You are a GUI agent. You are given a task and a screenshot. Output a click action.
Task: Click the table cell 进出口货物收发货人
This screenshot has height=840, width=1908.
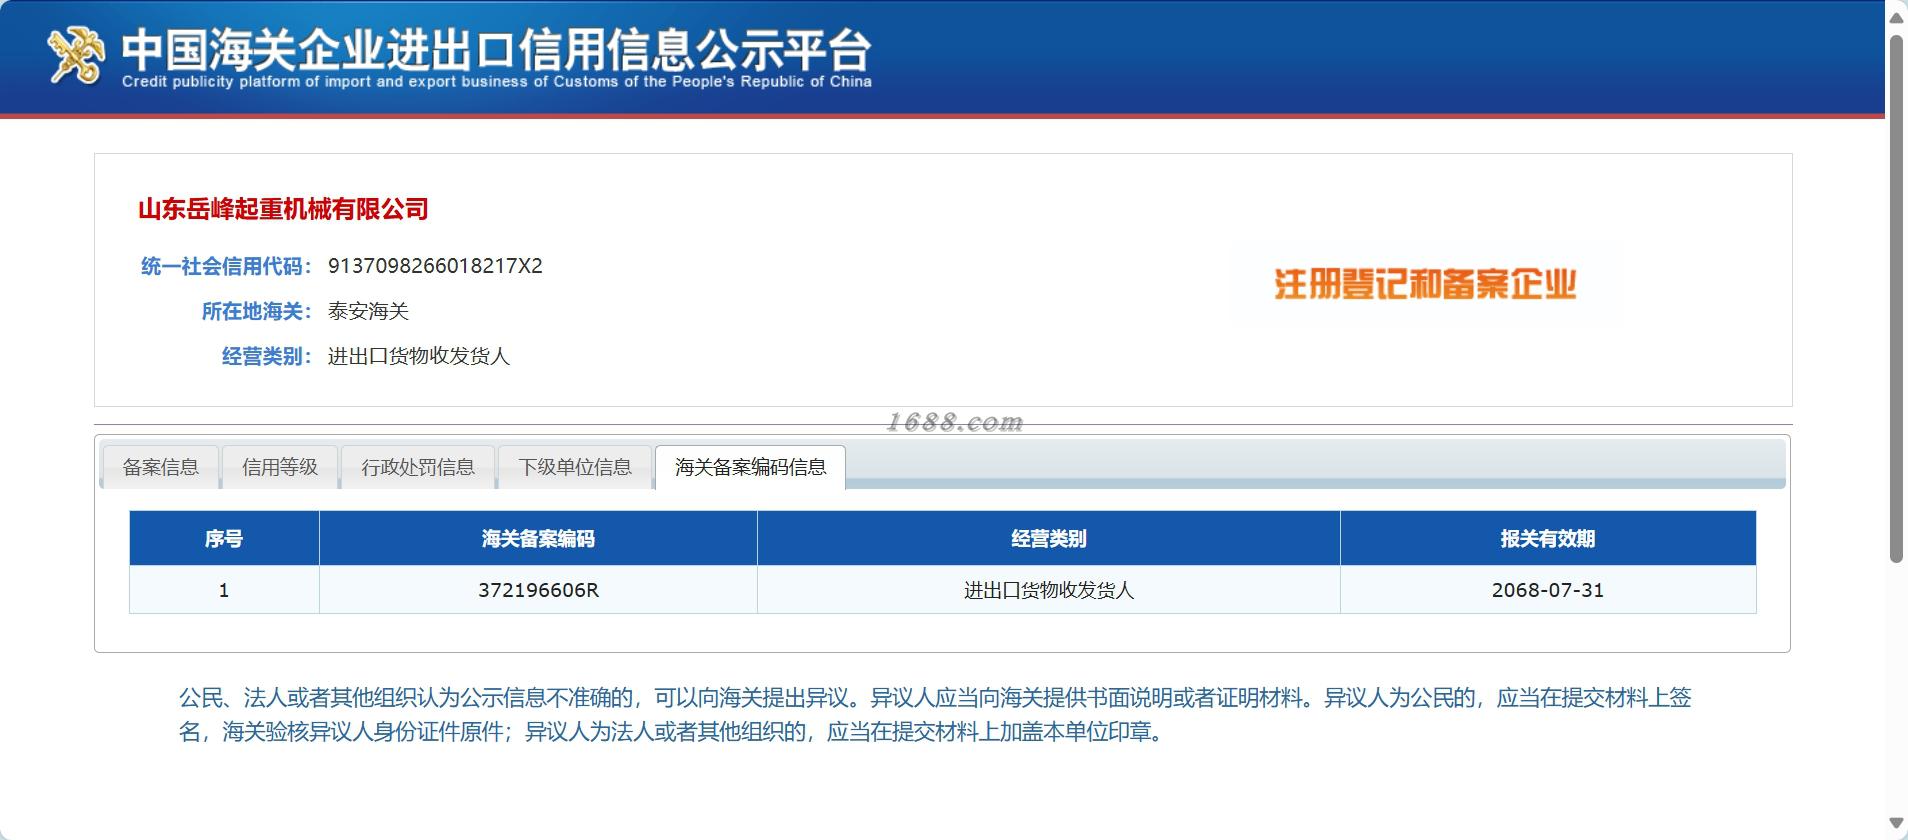point(1048,590)
